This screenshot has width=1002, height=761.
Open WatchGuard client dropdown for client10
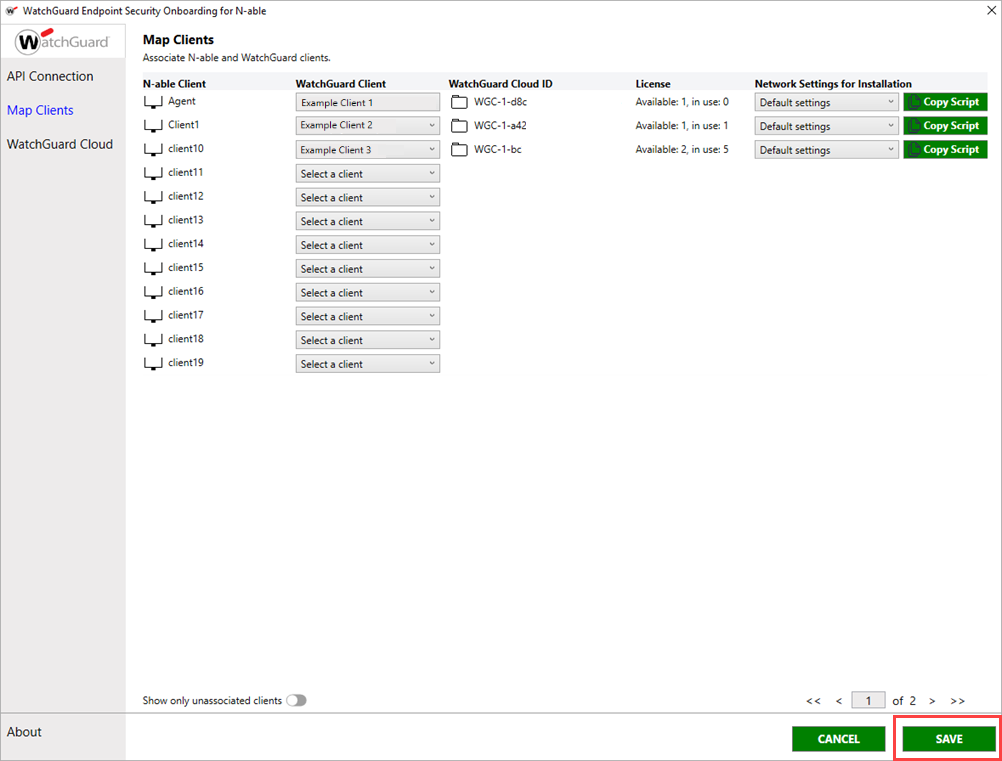[367, 150]
